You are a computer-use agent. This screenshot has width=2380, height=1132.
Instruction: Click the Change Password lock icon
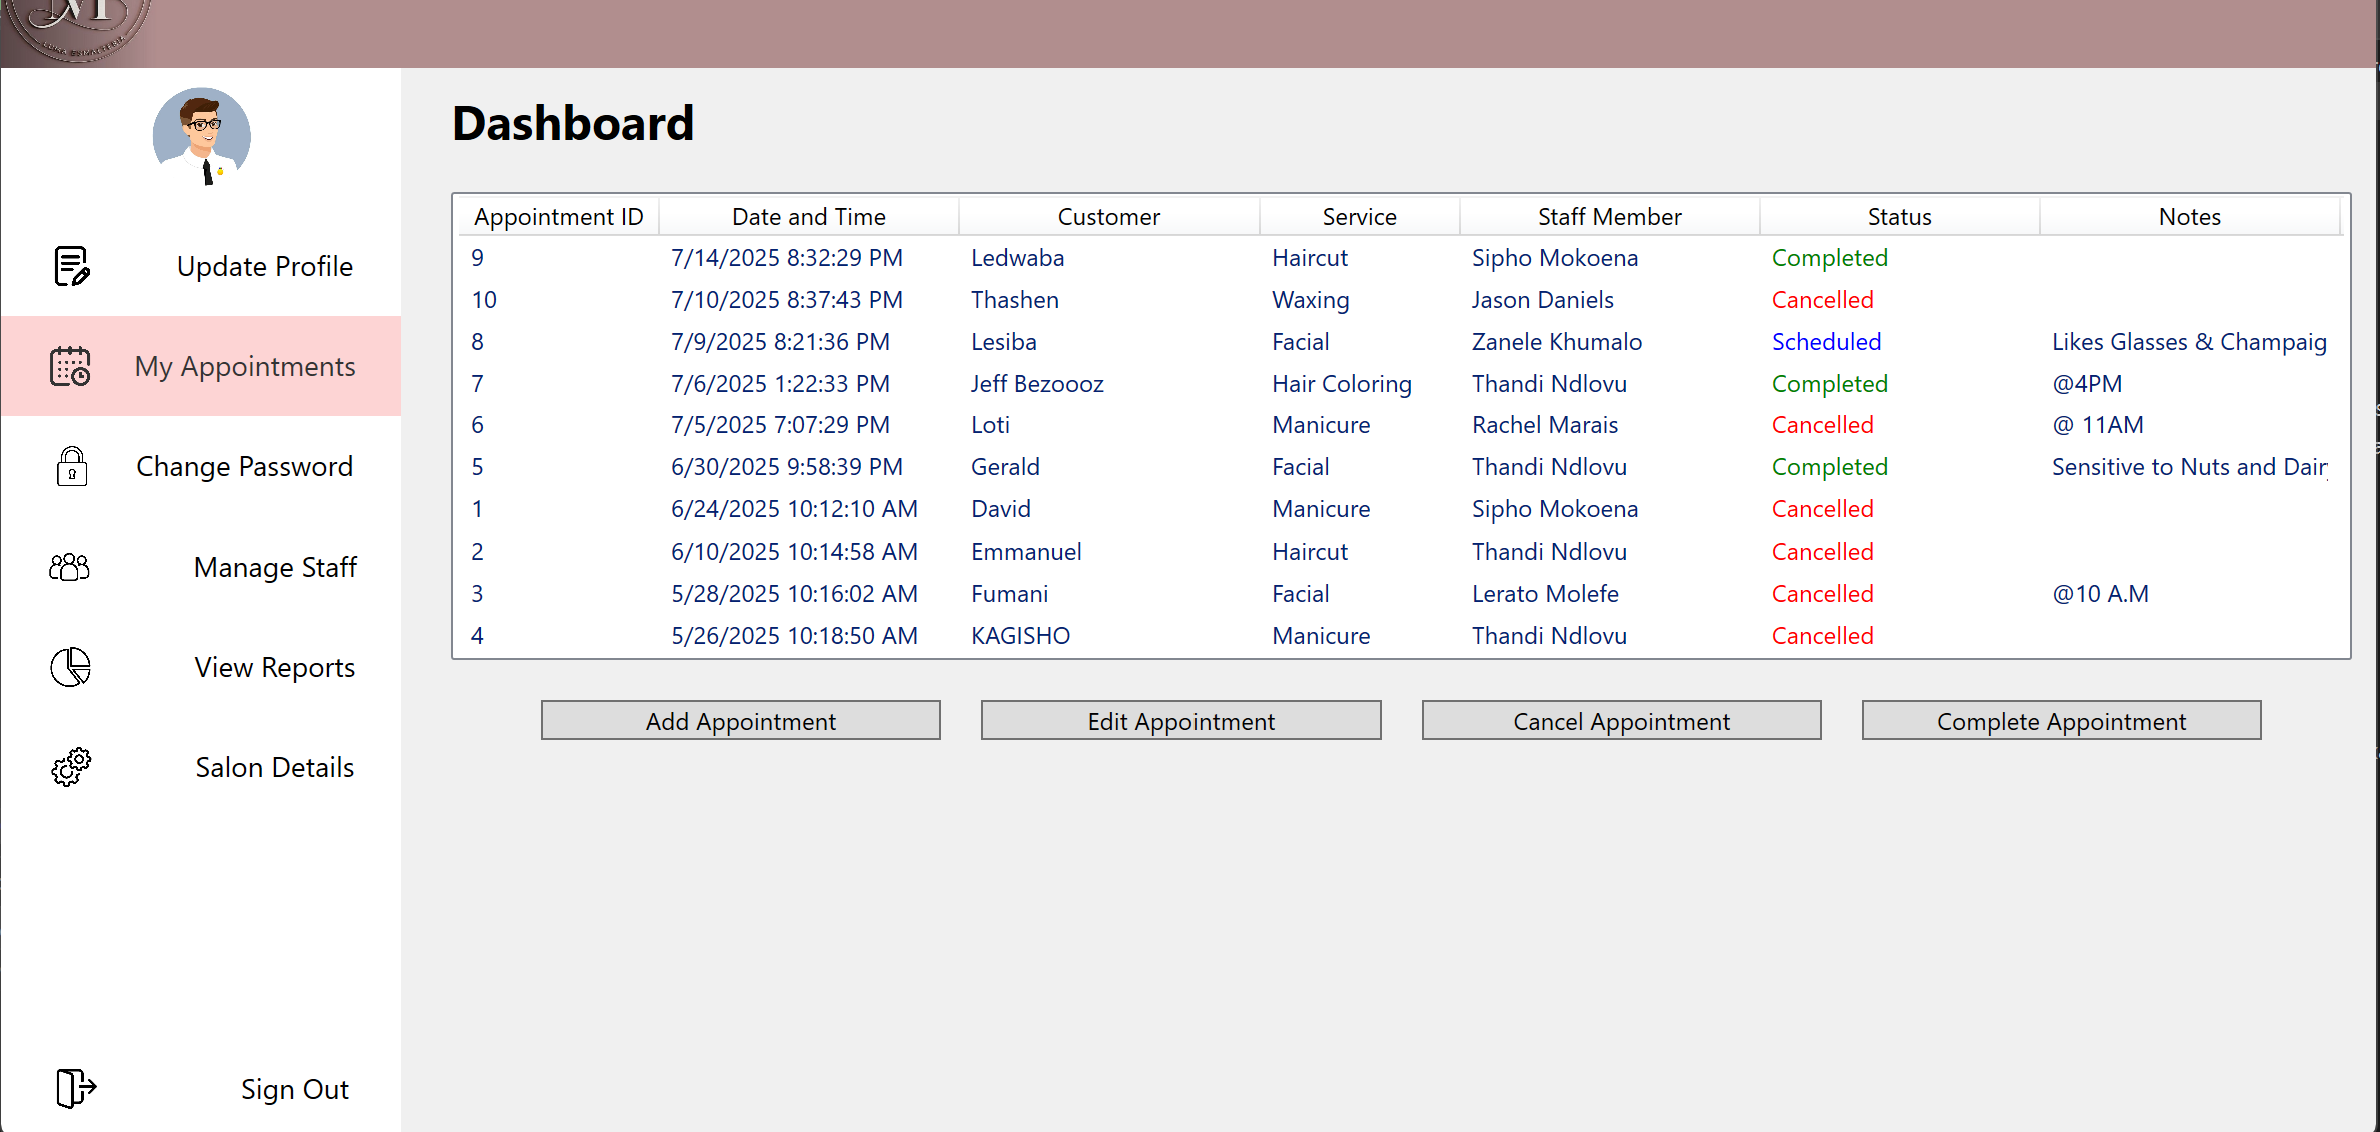[x=70, y=466]
